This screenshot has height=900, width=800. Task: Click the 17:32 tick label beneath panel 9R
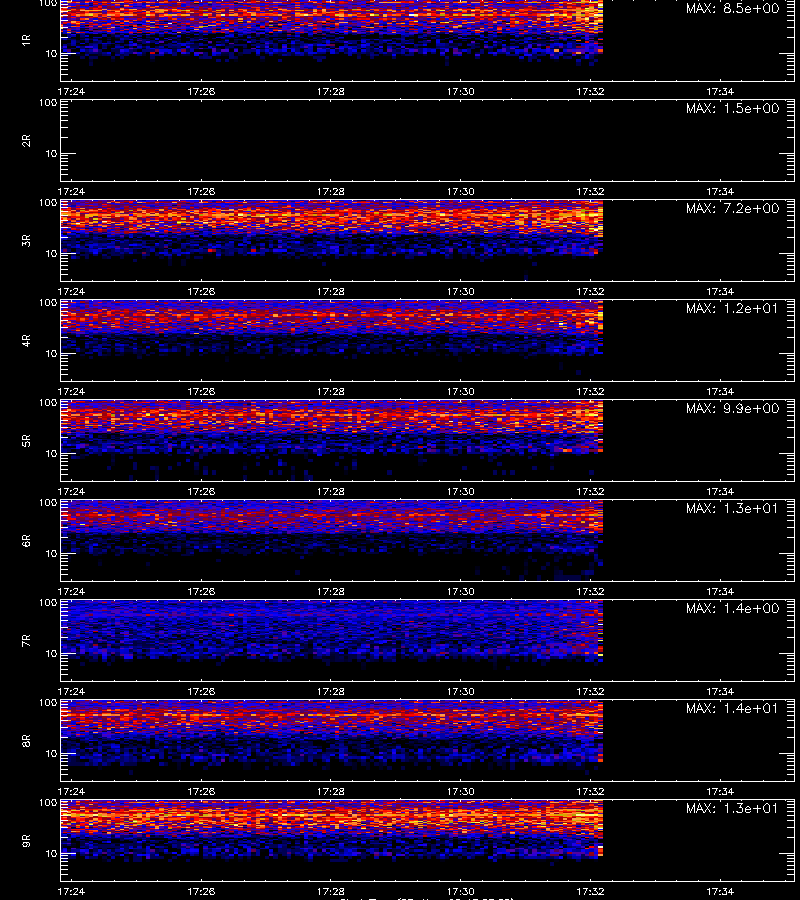click(590, 891)
